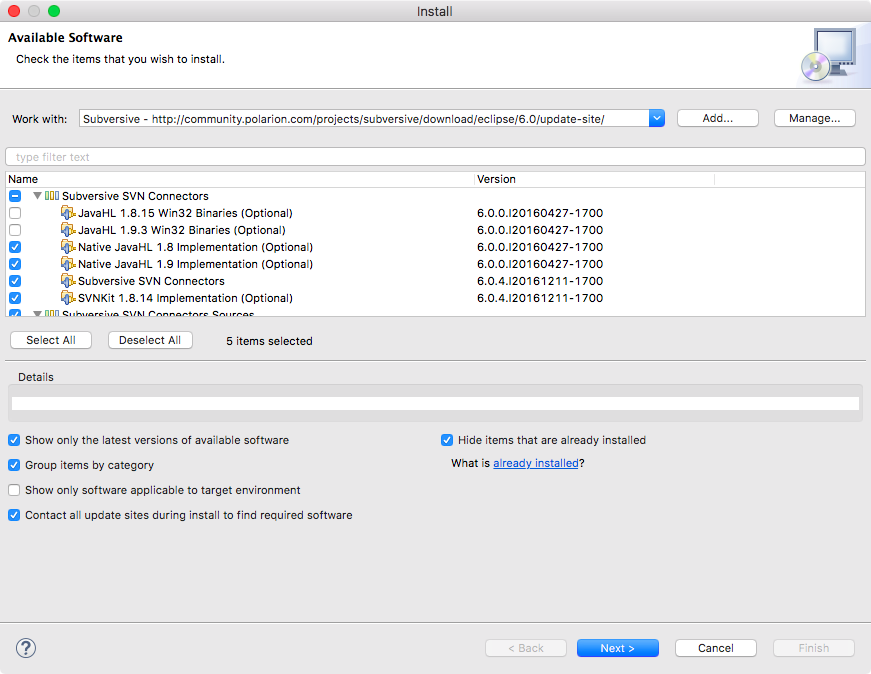Click the '5 items selected' status text
This screenshot has width=871, height=674.
269,341
